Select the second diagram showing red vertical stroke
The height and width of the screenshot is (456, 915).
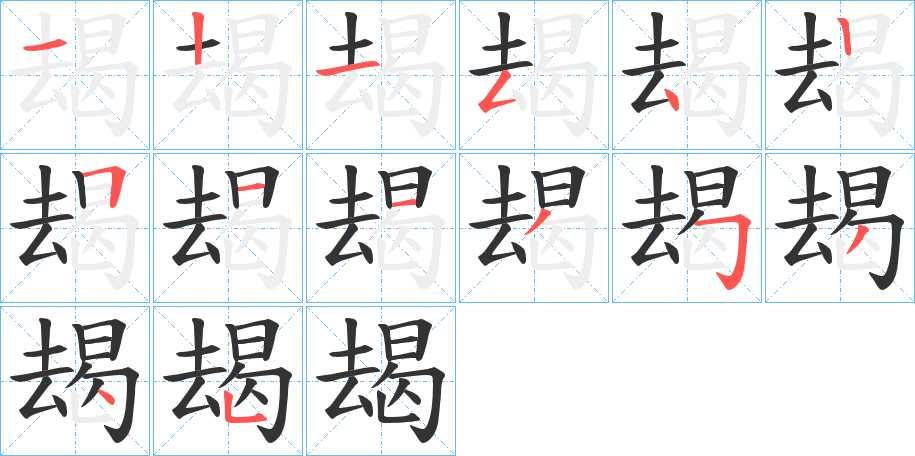click(228, 75)
